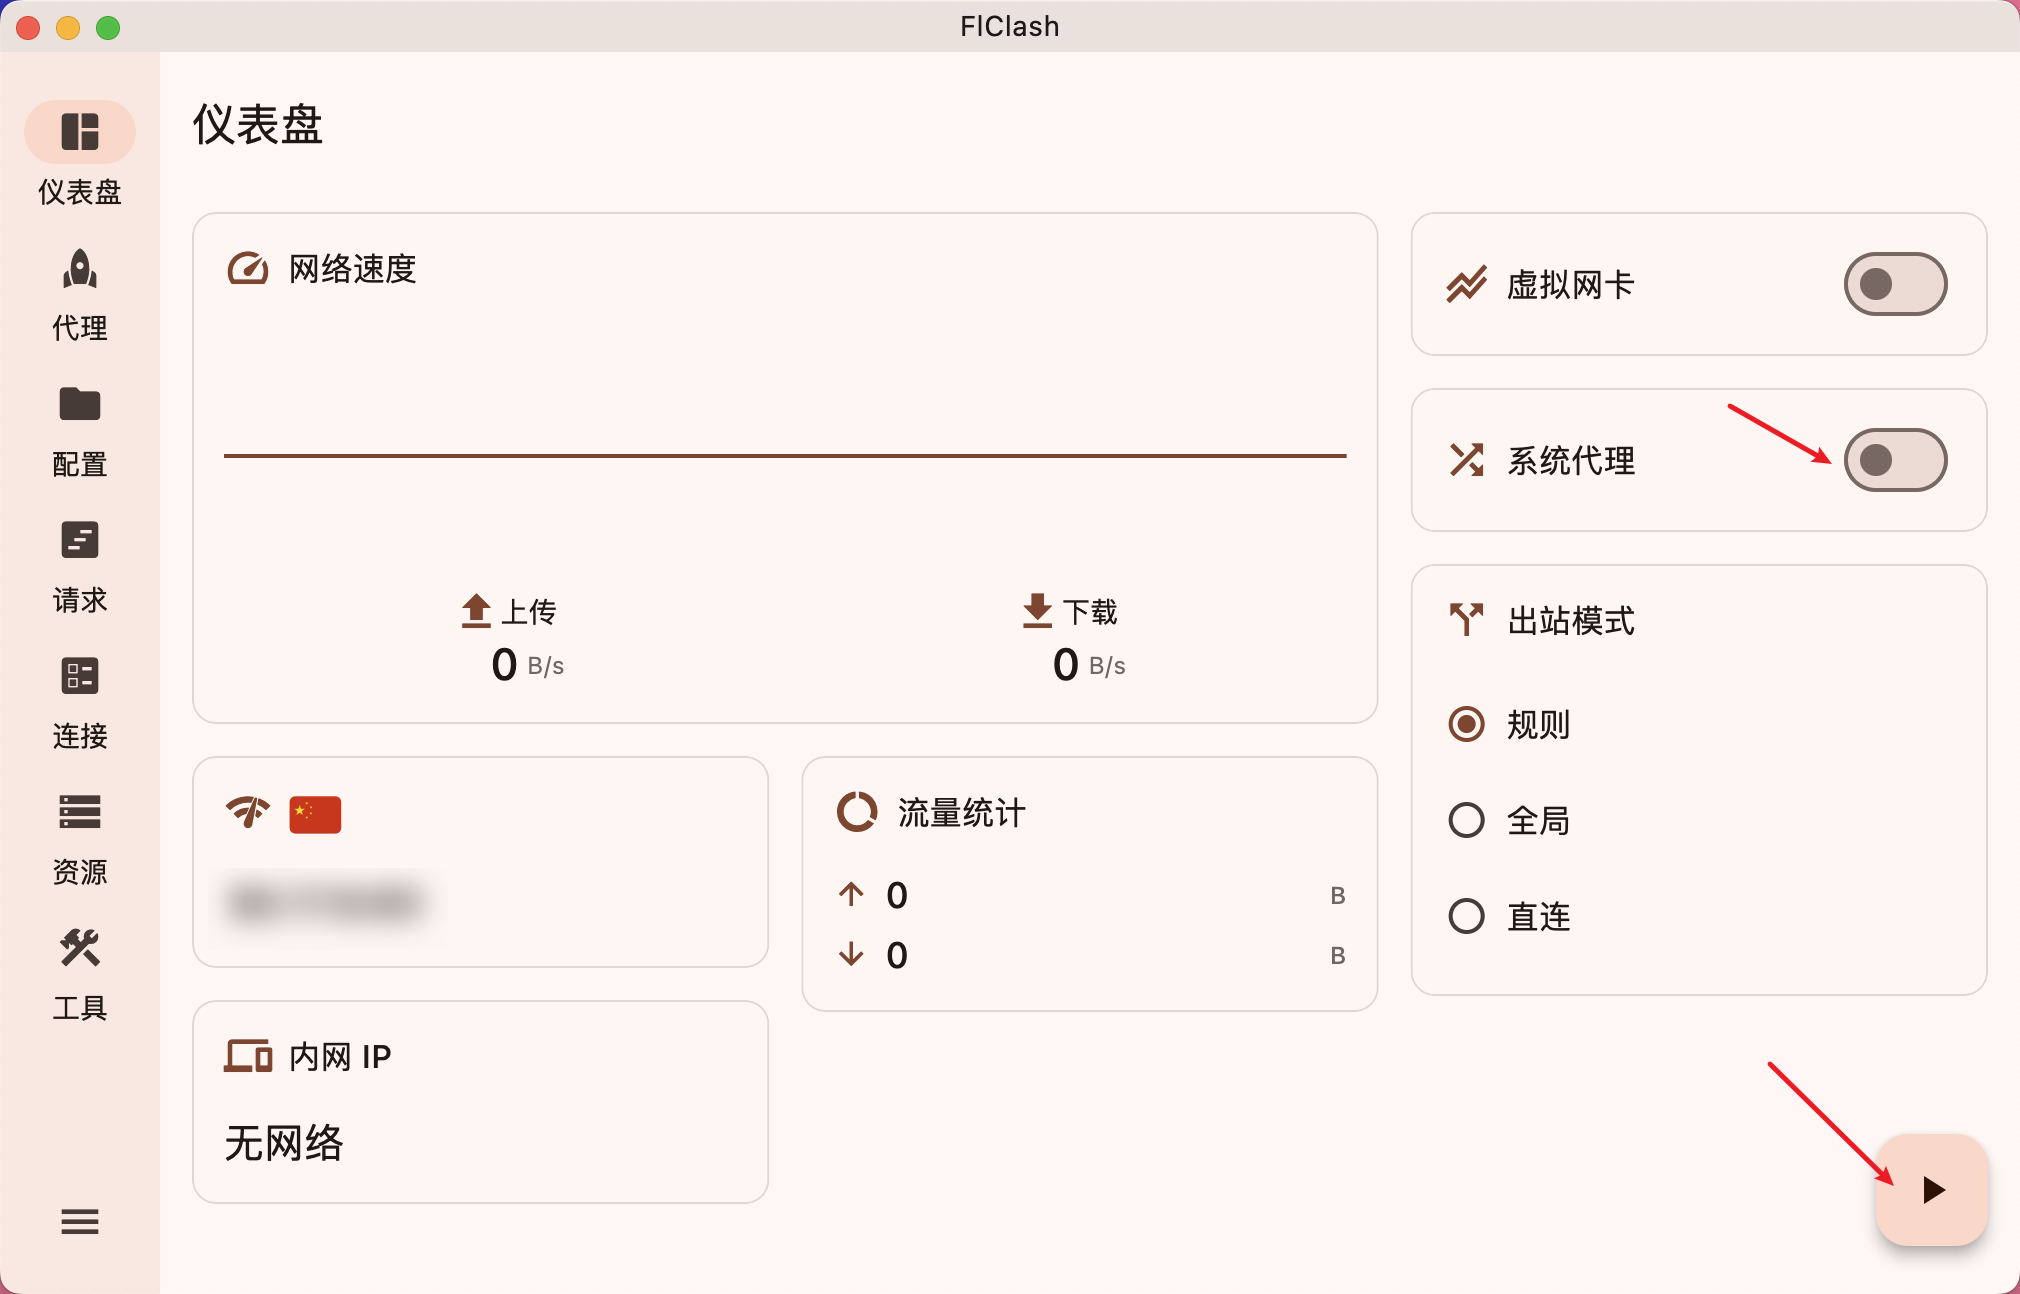
Task: Select the 全局 outbound mode radio
Action: point(1467,820)
